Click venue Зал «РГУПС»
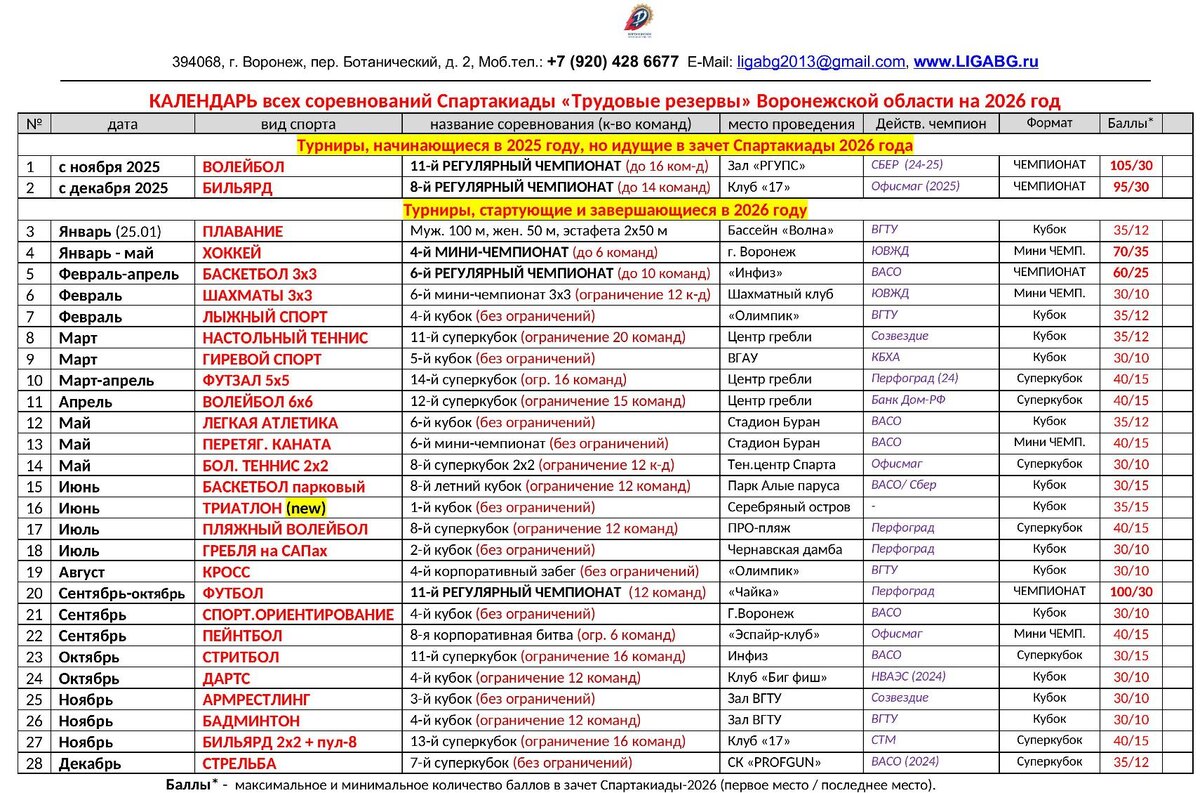 tap(766, 167)
